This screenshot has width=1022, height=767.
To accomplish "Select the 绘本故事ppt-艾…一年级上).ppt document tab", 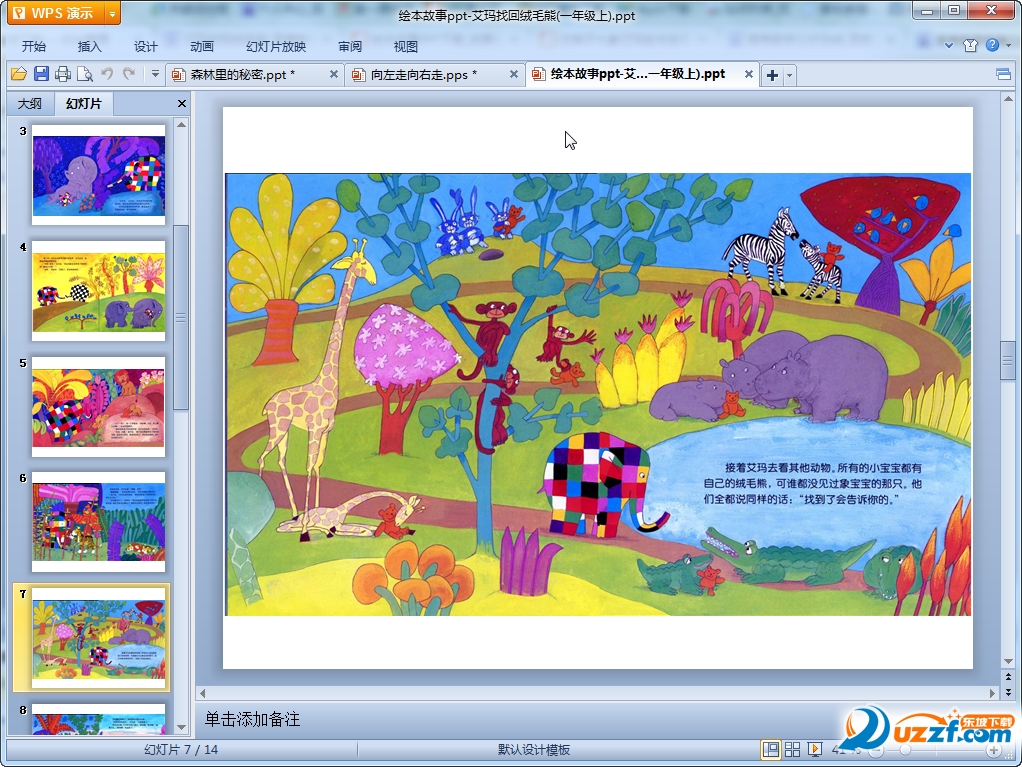I will pyautogui.click(x=637, y=74).
